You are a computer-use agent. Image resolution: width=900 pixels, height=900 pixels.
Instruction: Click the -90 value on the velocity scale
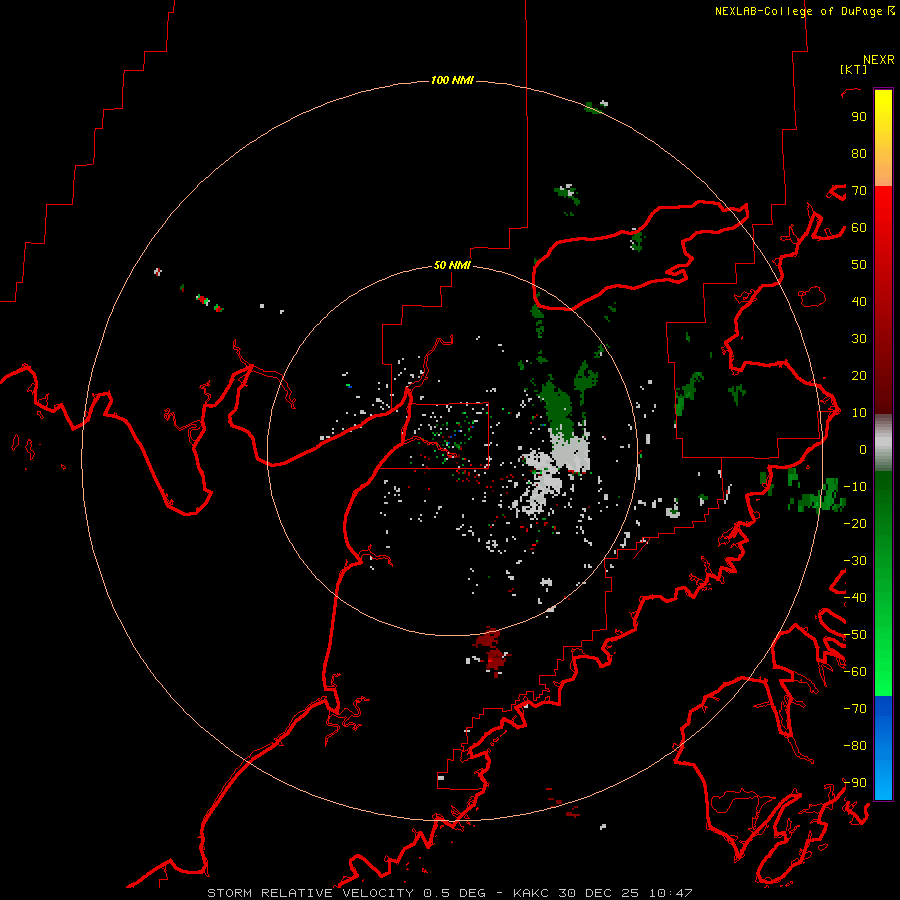point(855,783)
